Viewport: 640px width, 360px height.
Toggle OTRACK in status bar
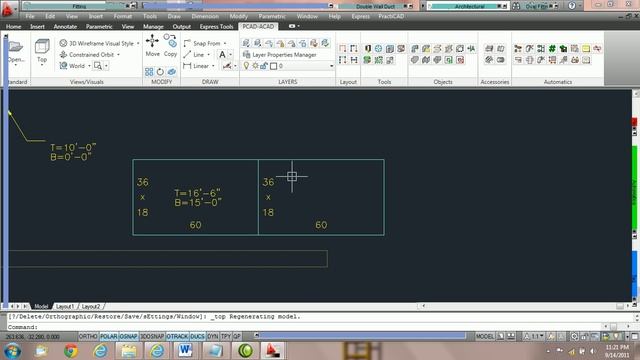pos(177,336)
